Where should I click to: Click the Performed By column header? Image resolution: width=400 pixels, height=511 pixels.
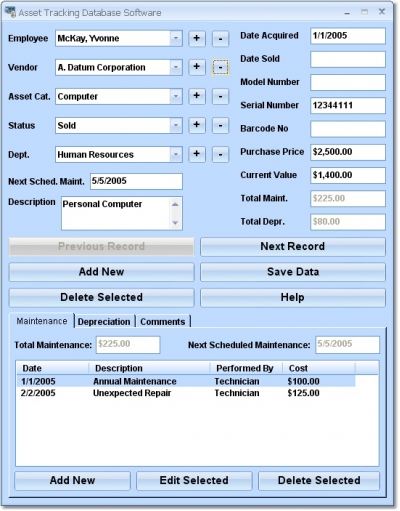tap(246, 368)
